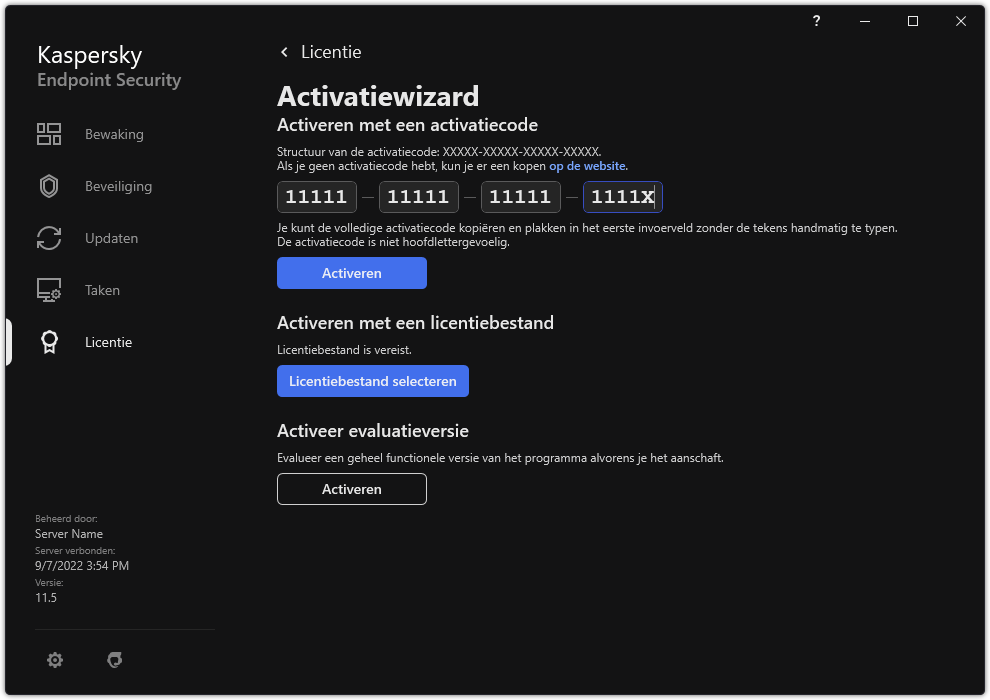The height and width of the screenshot is (700, 990).
Task: Click Licentiebestand selecteren
Action: (x=372, y=381)
